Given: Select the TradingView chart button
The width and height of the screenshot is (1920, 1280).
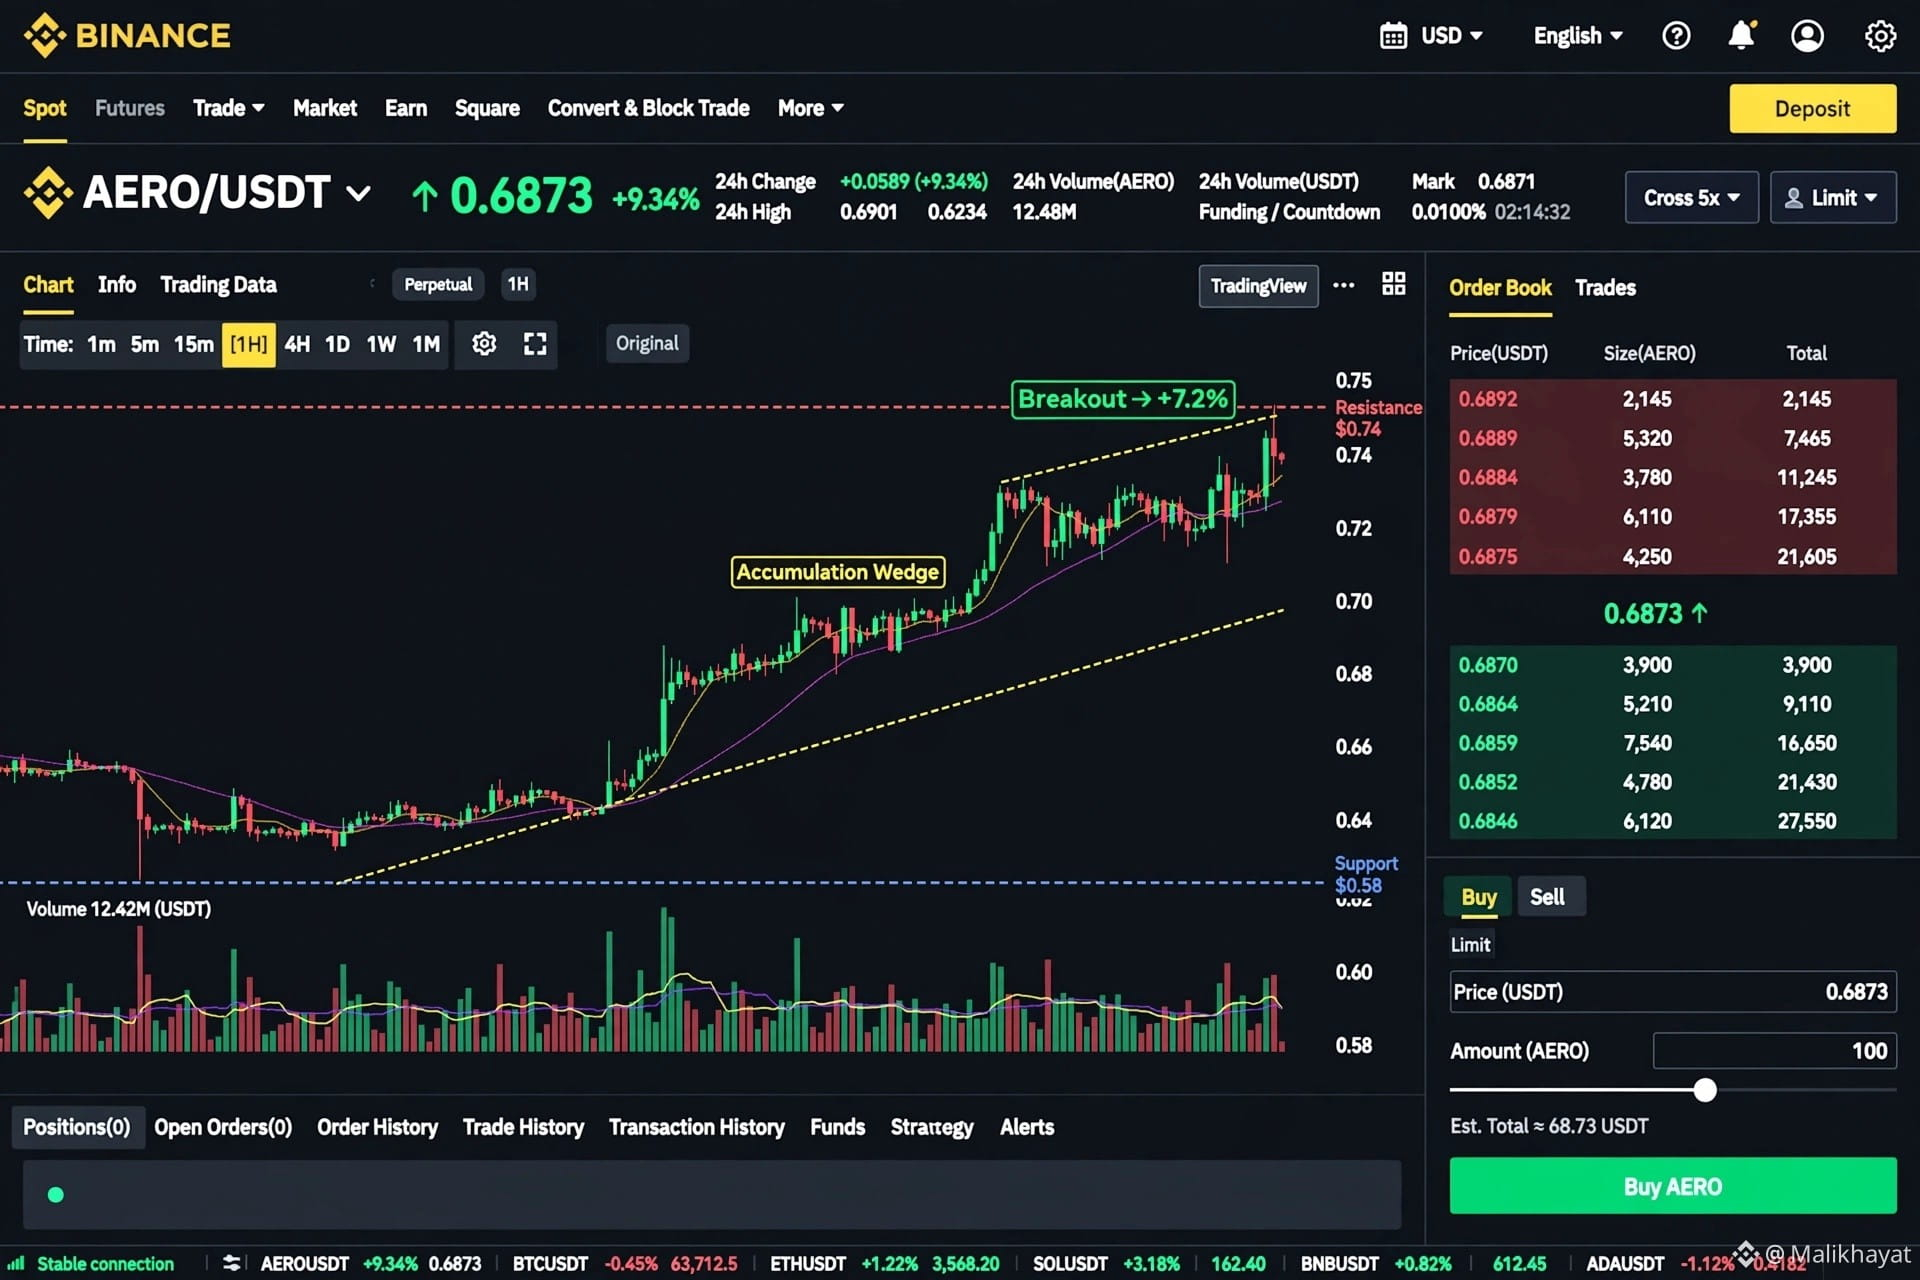Looking at the screenshot, I should click(x=1258, y=286).
